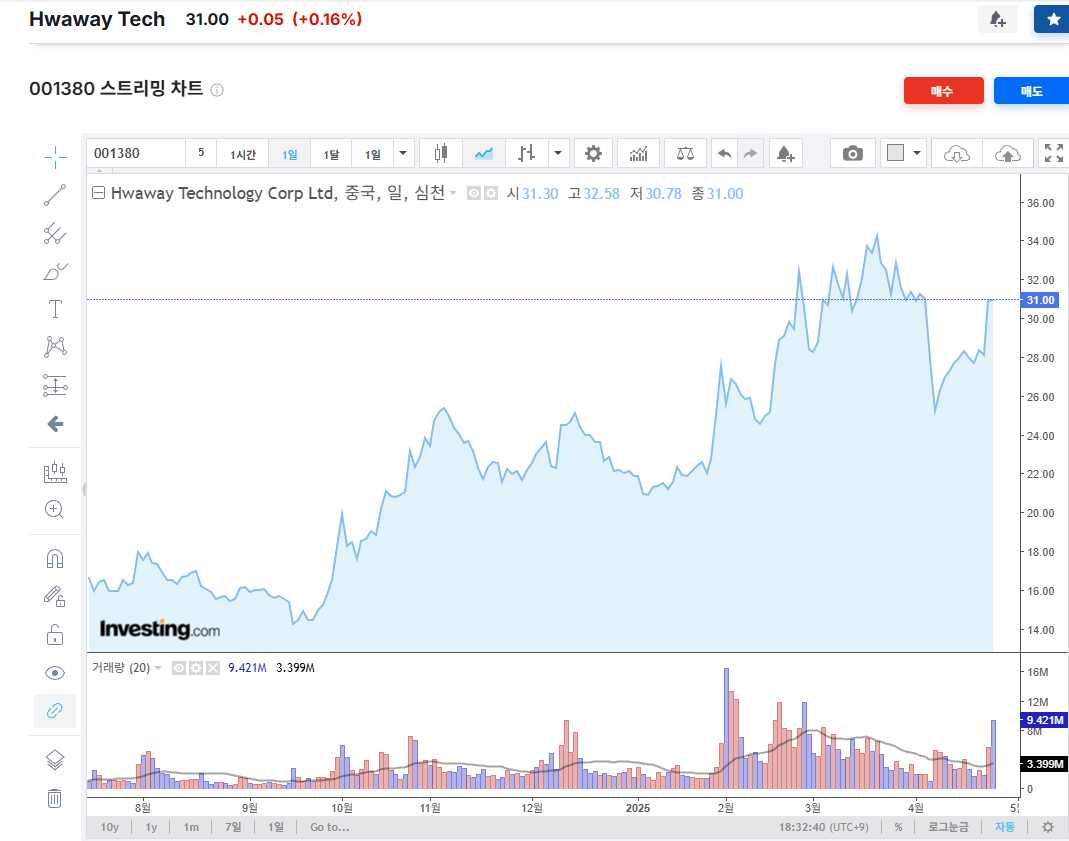The height and width of the screenshot is (841, 1069).
Task: Activate the zoom in tool
Action: [x=55, y=509]
